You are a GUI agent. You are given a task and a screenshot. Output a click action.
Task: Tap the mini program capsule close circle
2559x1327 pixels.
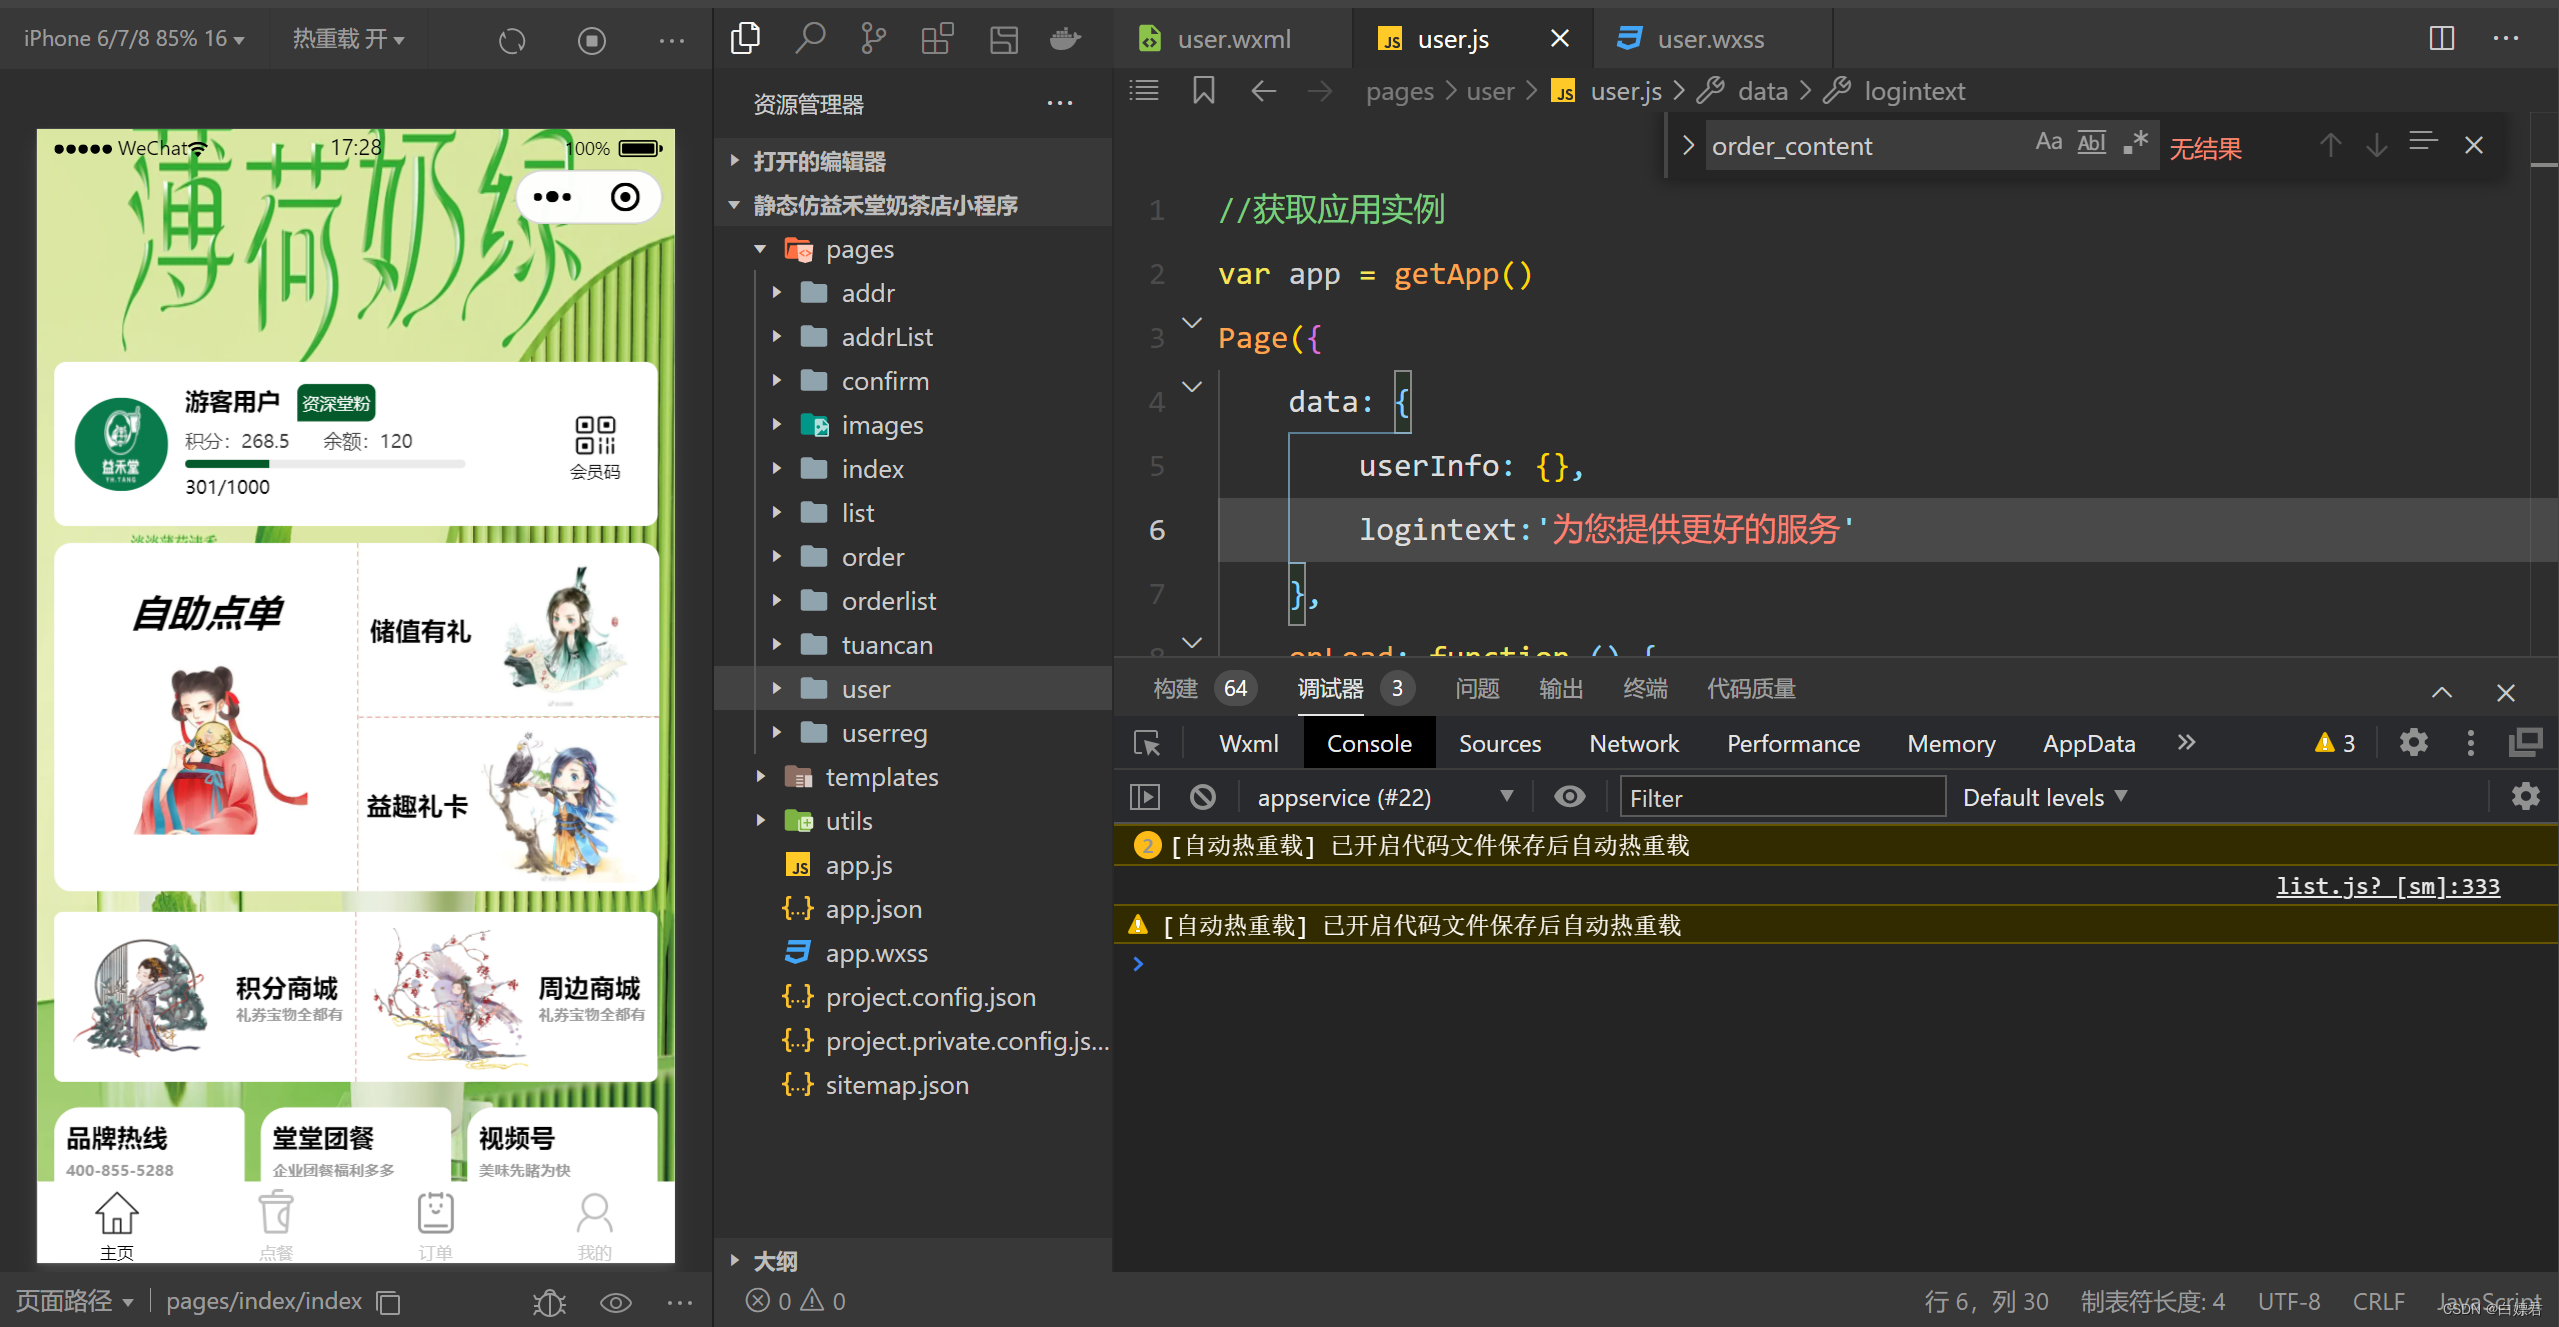click(626, 197)
